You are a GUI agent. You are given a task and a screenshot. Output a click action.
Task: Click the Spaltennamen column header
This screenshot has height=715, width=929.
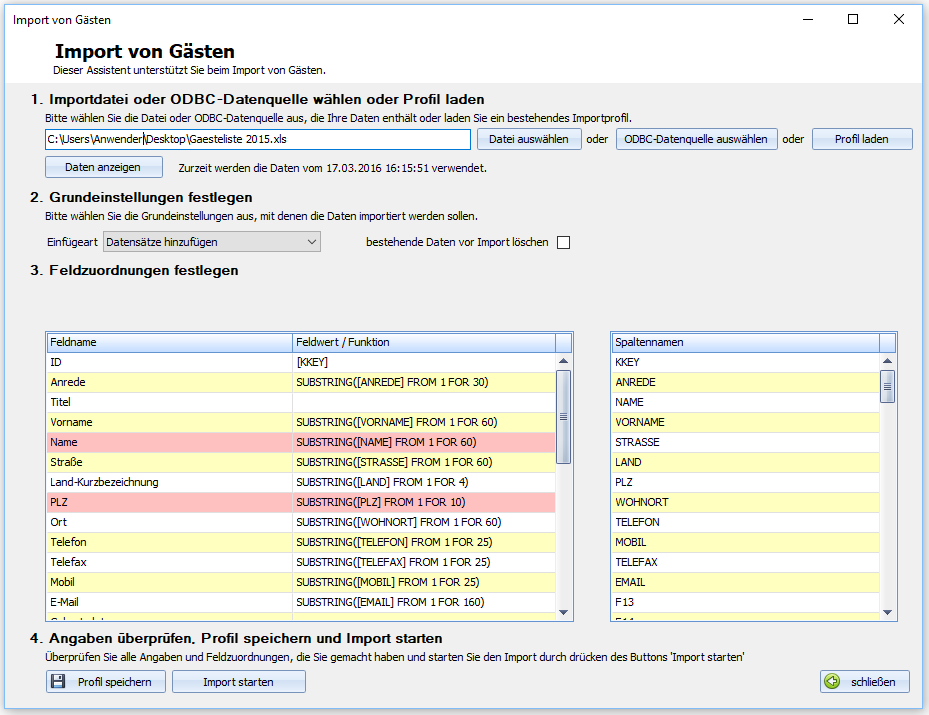745,342
